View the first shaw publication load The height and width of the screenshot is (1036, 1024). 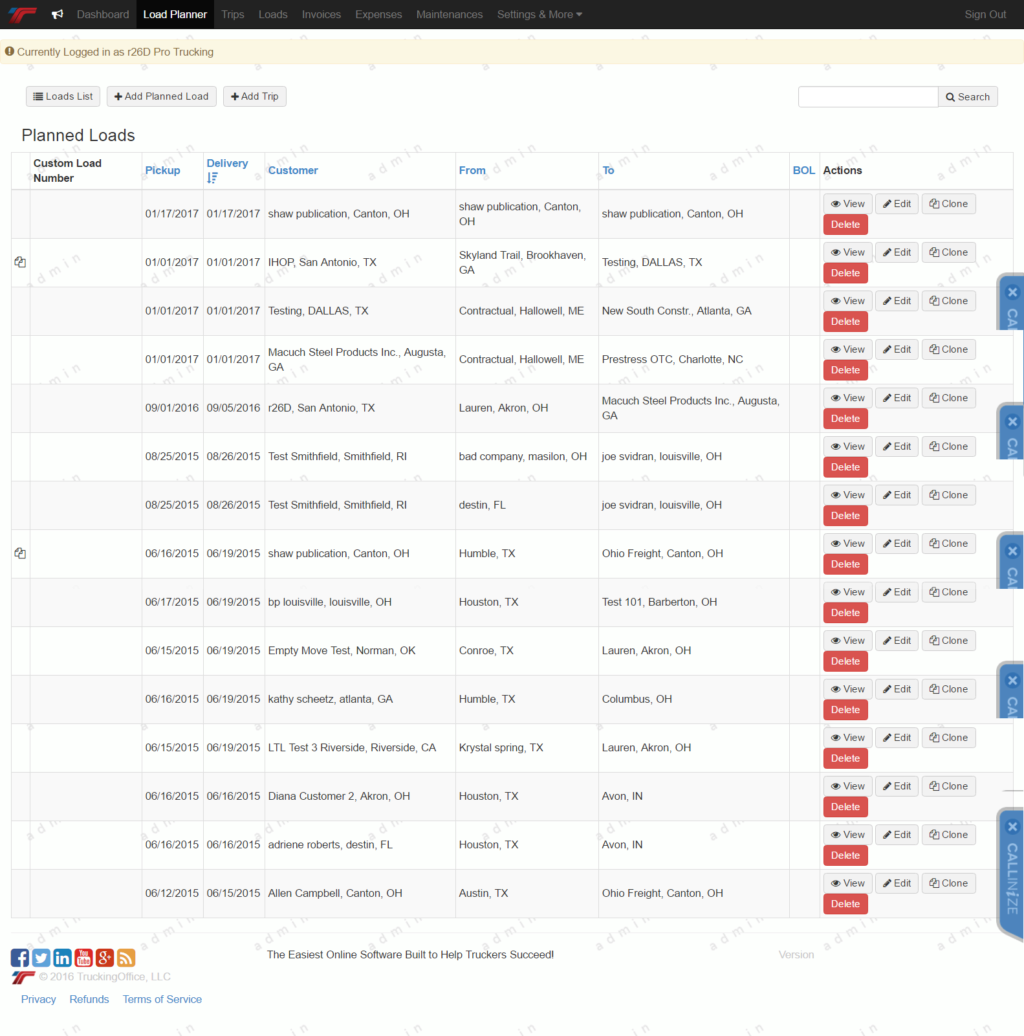click(x=847, y=204)
